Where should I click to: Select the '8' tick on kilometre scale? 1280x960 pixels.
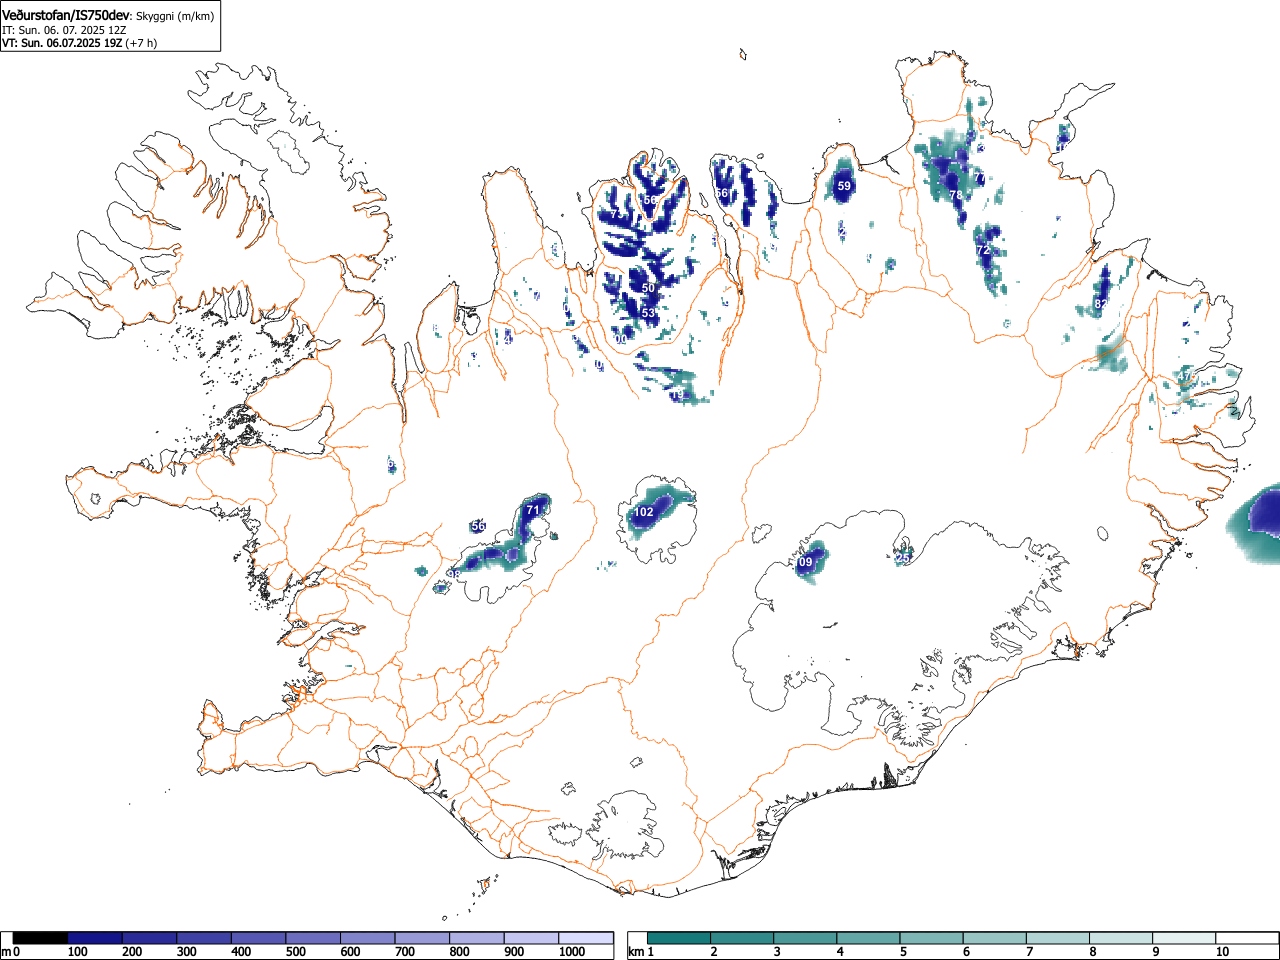coord(1092,952)
